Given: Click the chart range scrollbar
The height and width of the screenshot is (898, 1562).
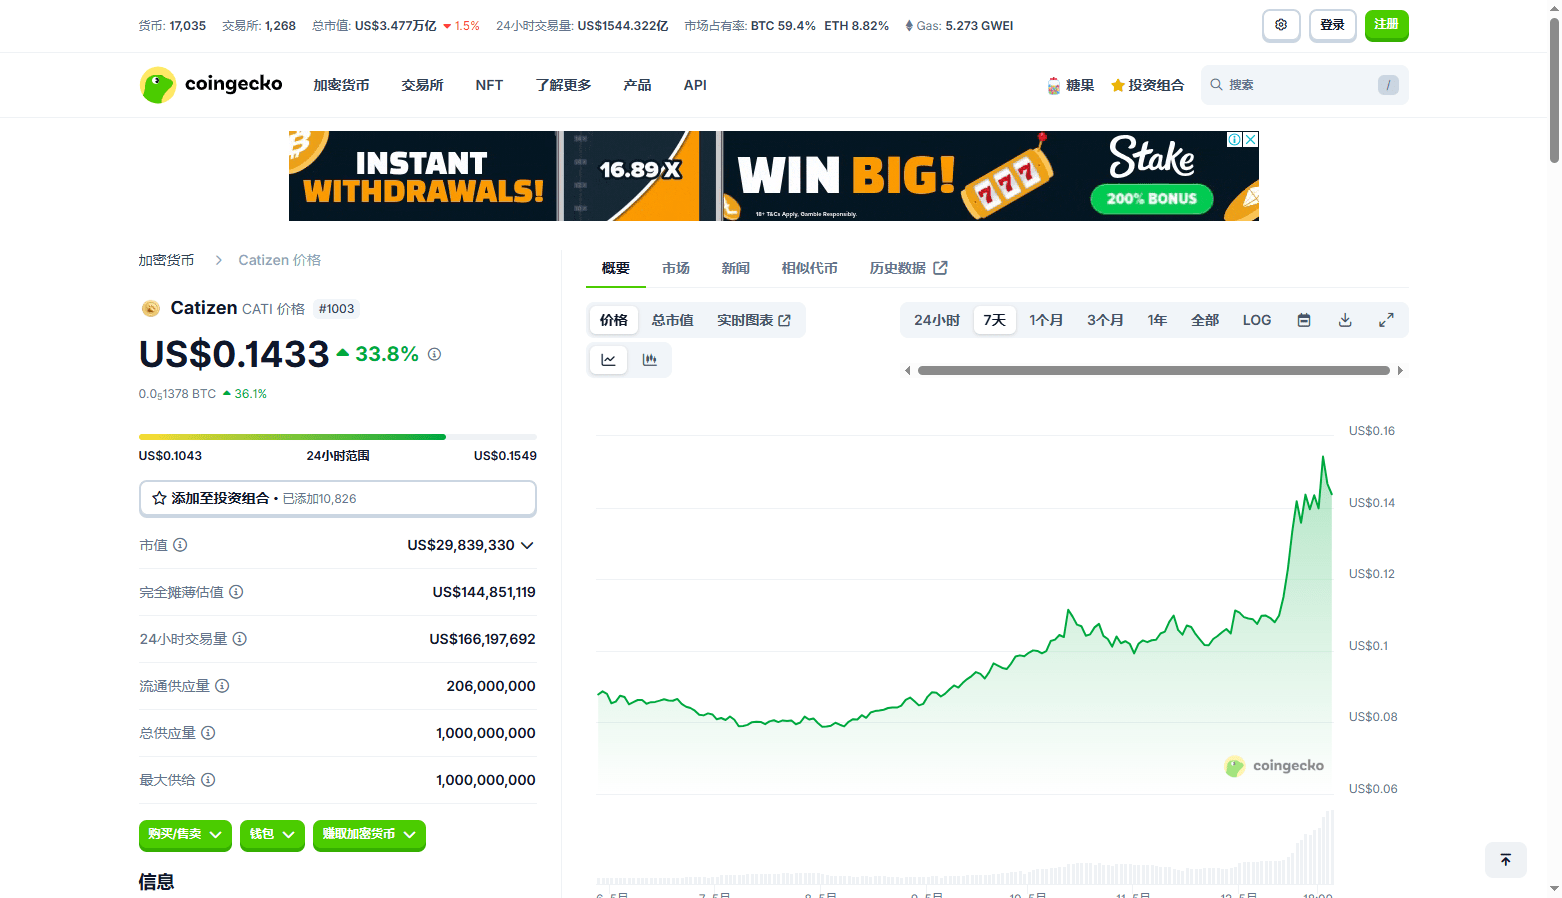Looking at the screenshot, I should click(1154, 371).
